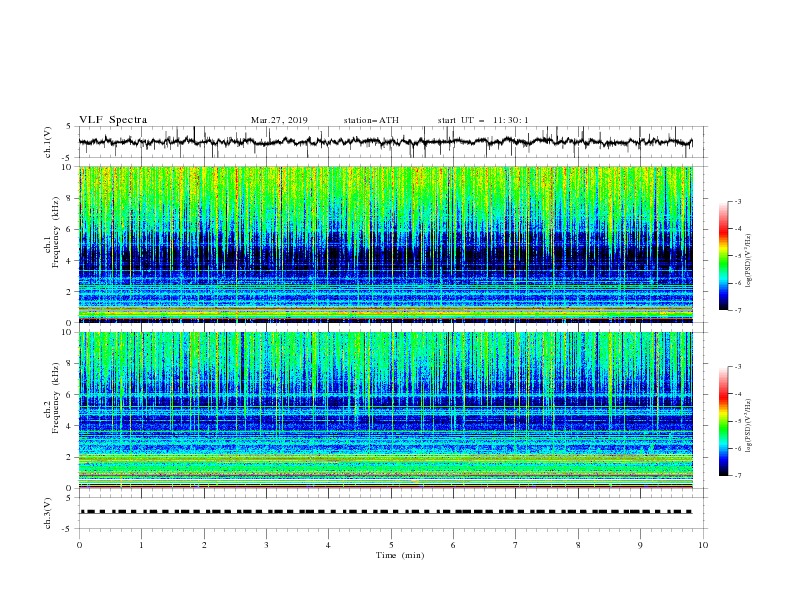Click the time axis tick label "7"
This screenshot has height=612, width=792.
point(516,545)
